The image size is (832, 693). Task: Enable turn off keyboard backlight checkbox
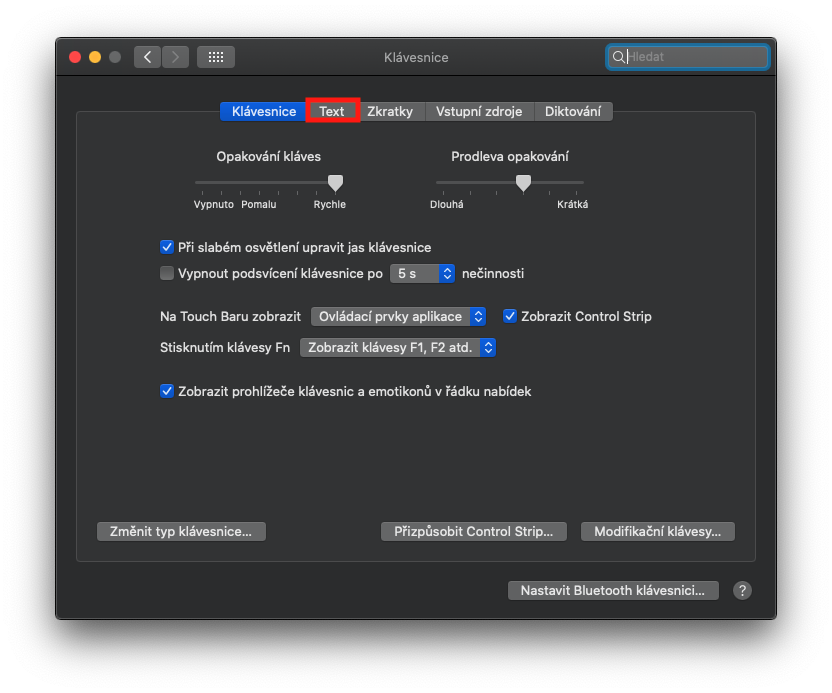[x=167, y=273]
